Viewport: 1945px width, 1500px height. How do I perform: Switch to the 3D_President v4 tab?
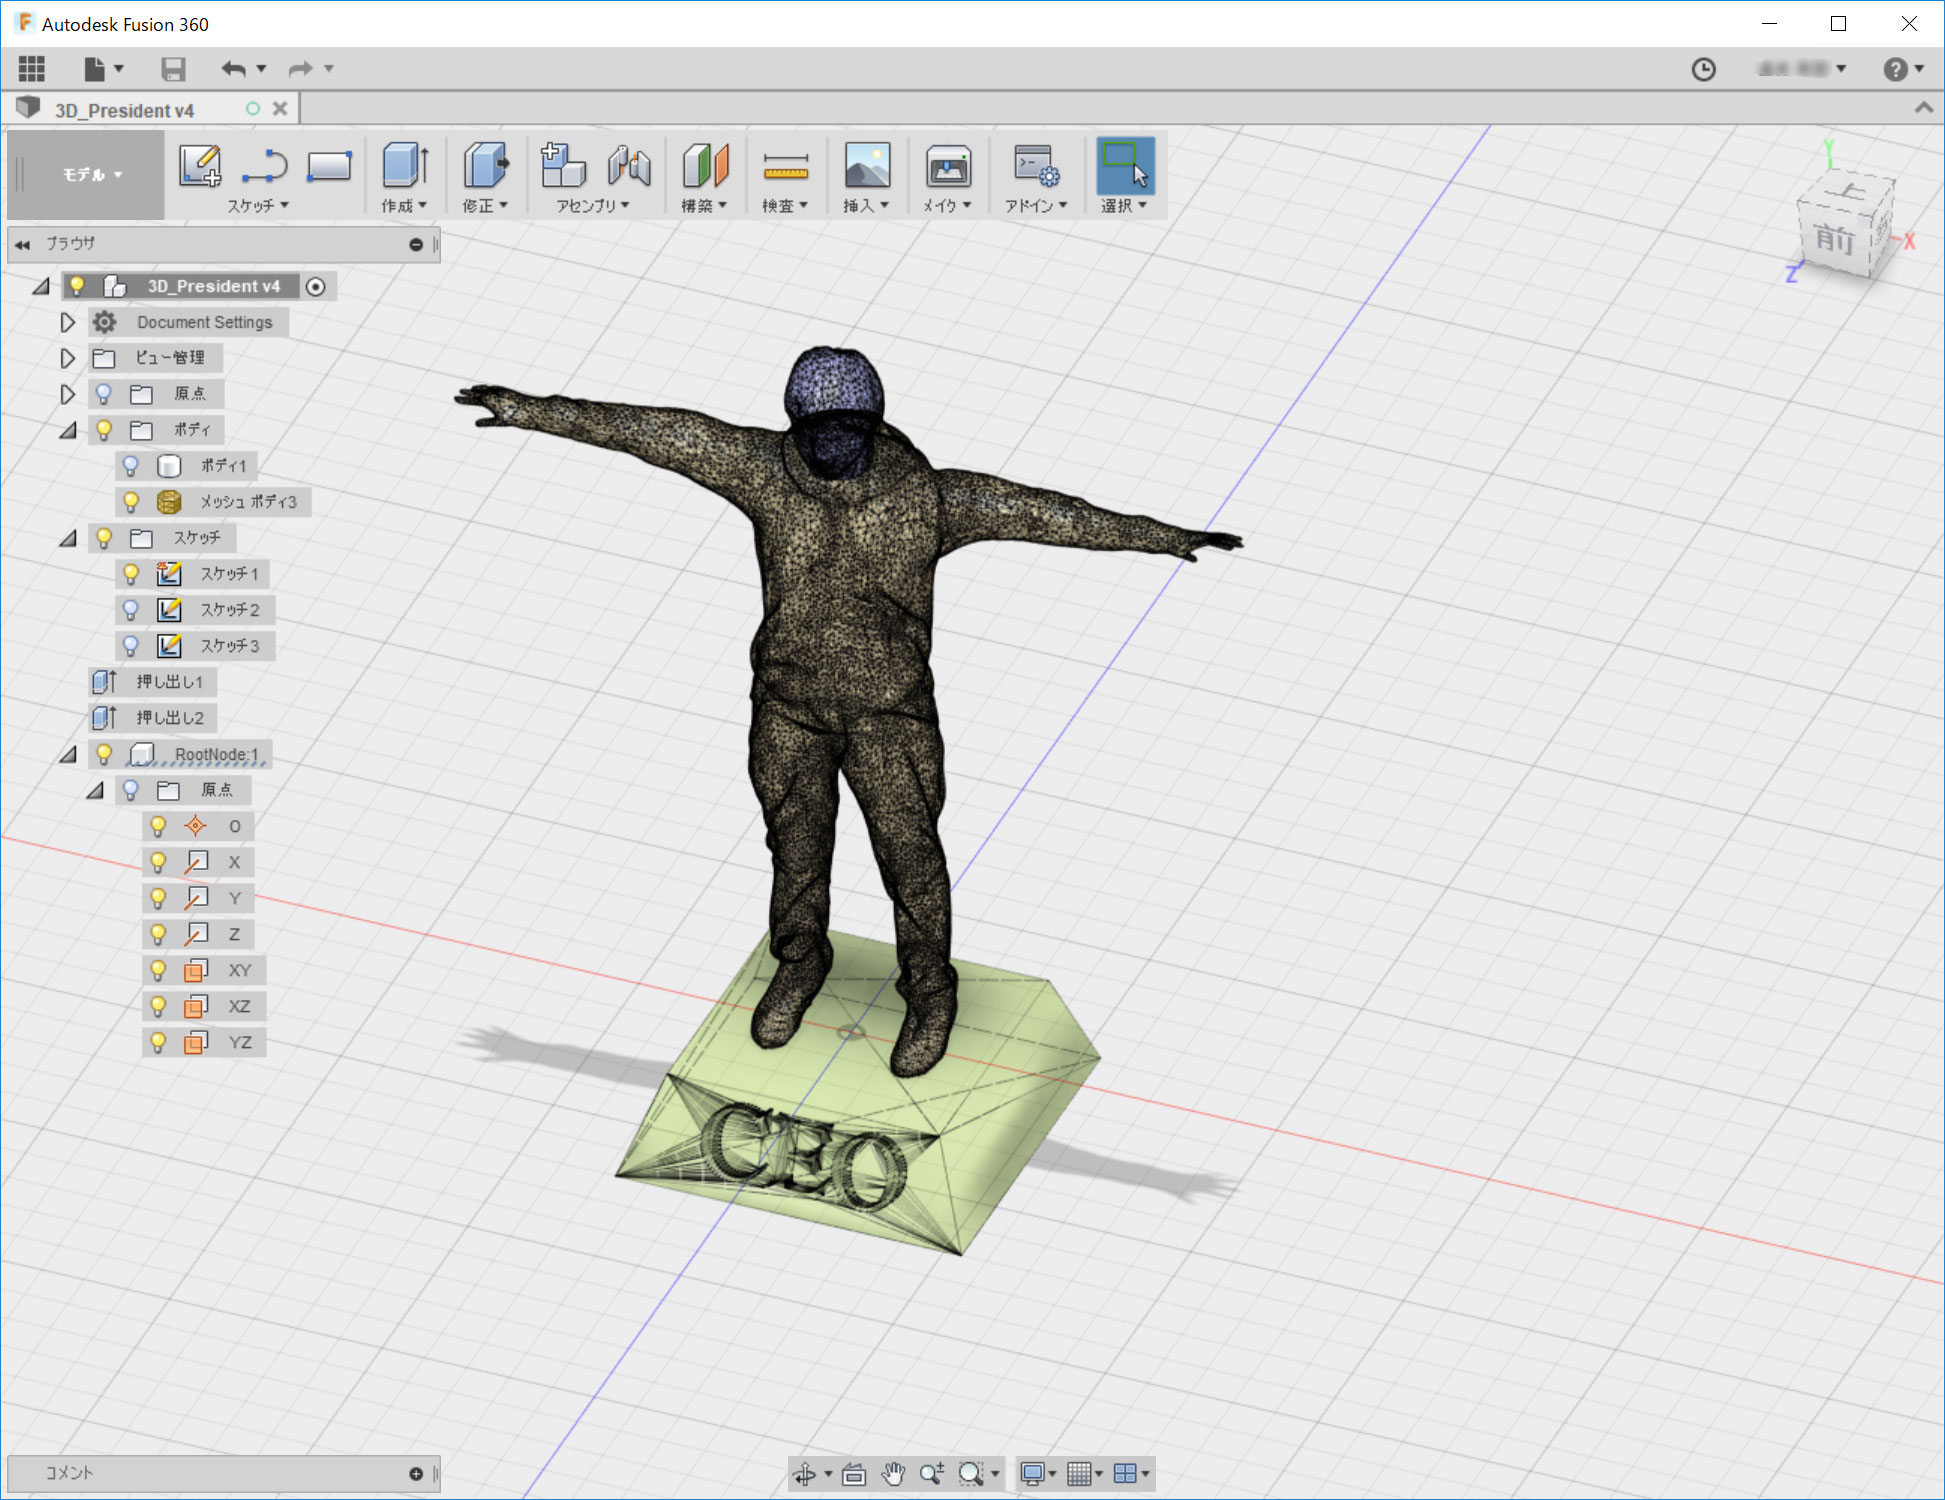pyautogui.click(x=124, y=110)
